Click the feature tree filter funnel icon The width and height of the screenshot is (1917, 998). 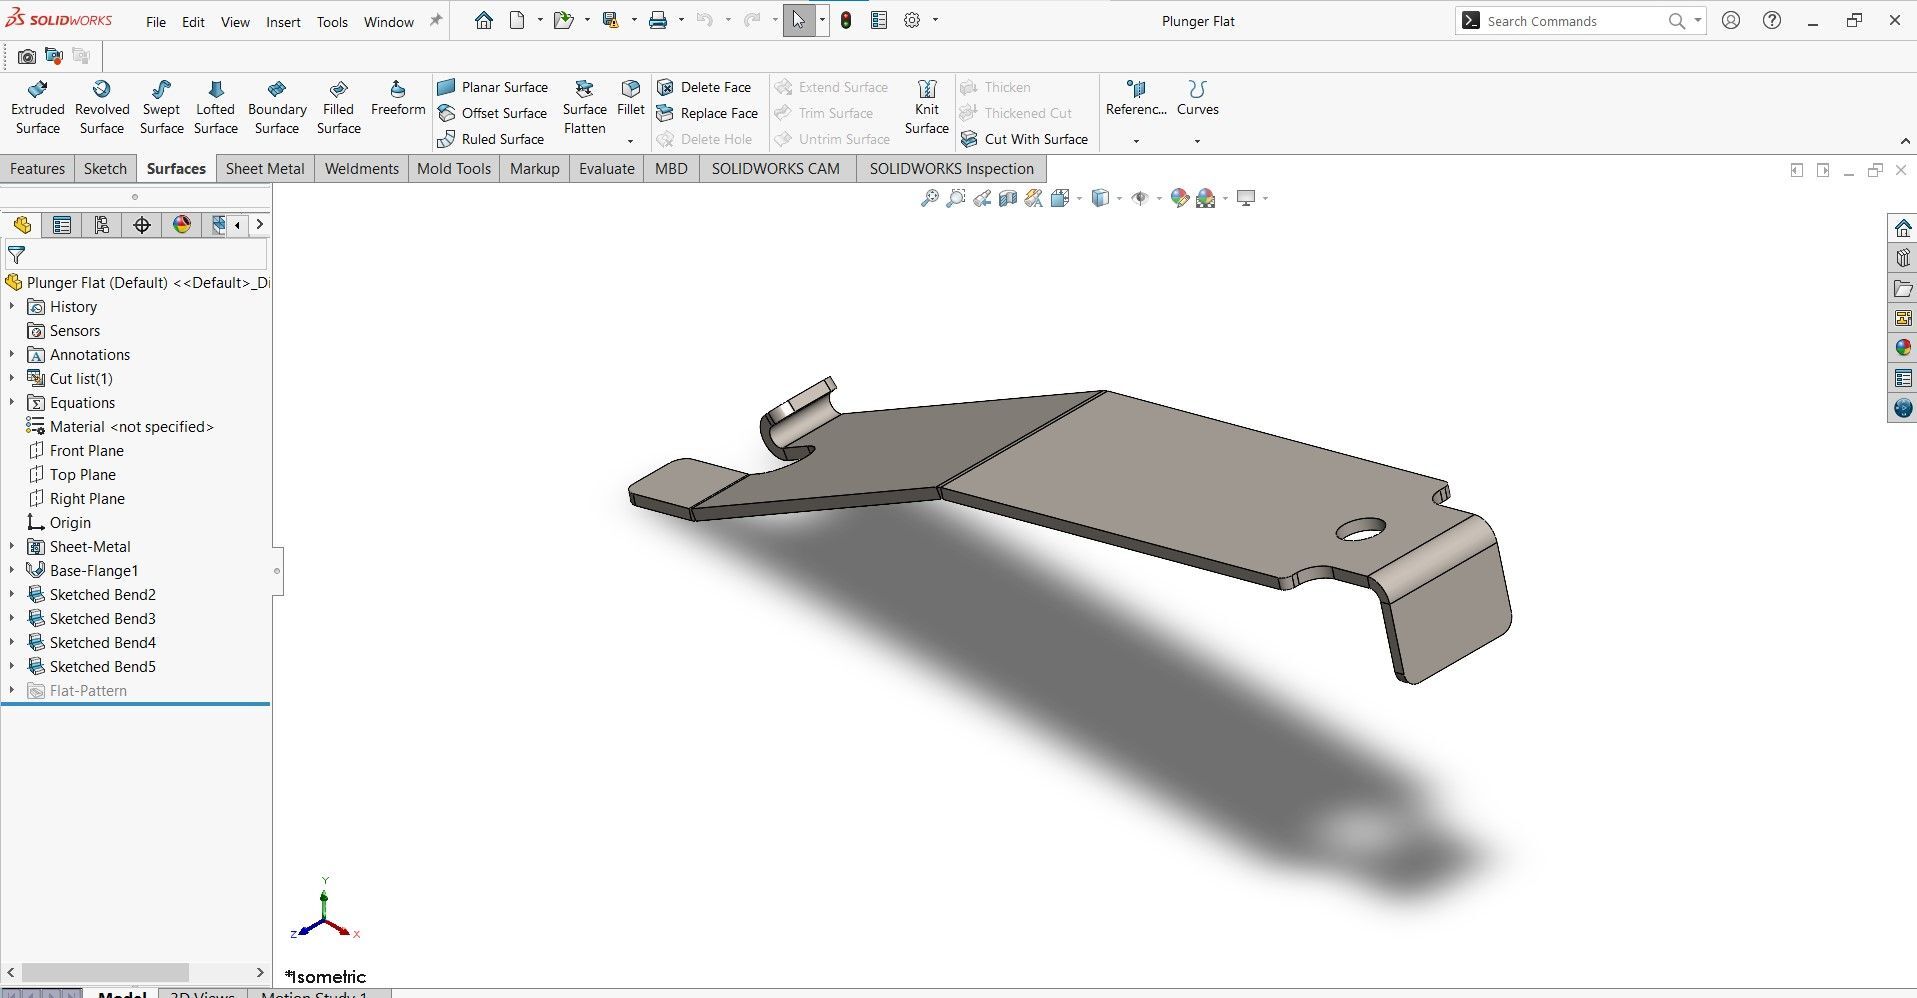16,255
